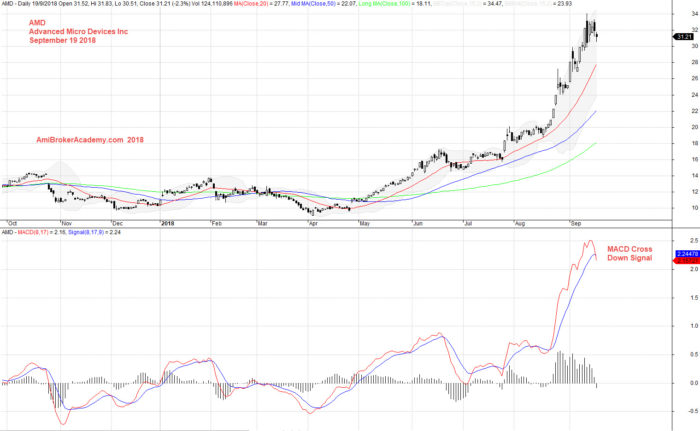Click the 16 price axis label
The height and width of the screenshot is (431, 700).
(695, 159)
